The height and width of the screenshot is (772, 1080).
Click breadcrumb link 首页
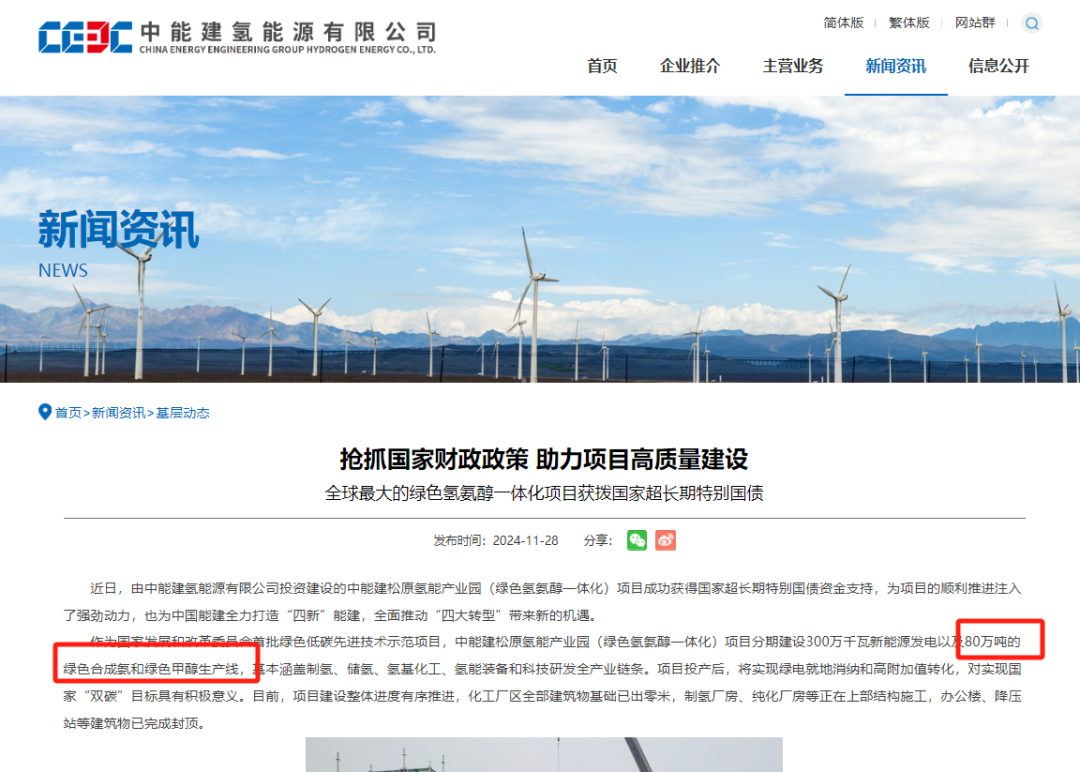(x=68, y=413)
